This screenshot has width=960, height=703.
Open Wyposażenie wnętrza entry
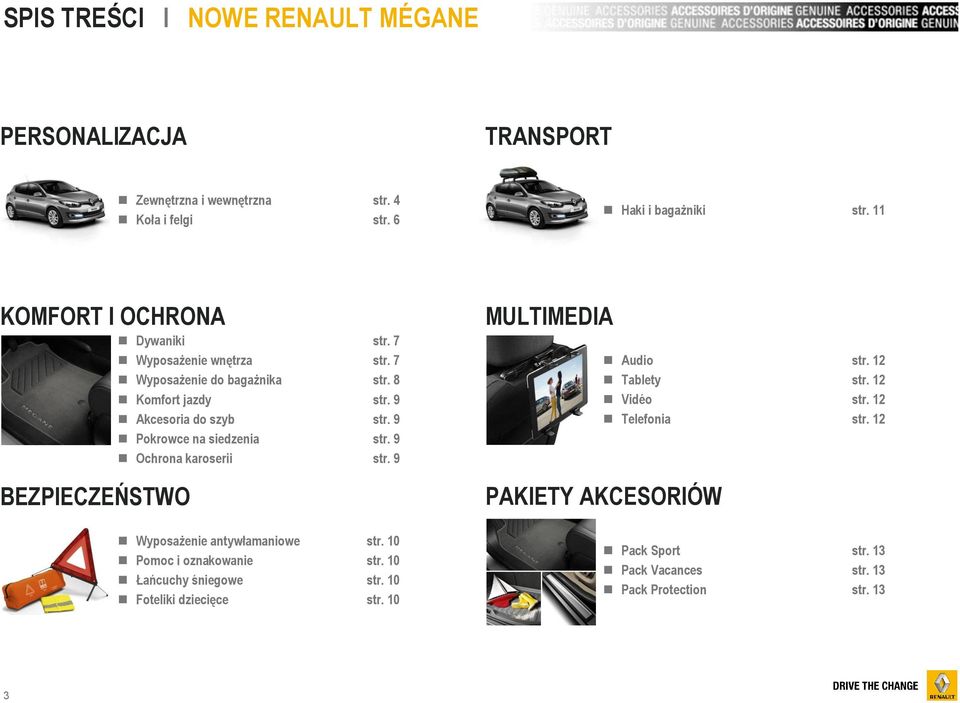pos(193,361)
